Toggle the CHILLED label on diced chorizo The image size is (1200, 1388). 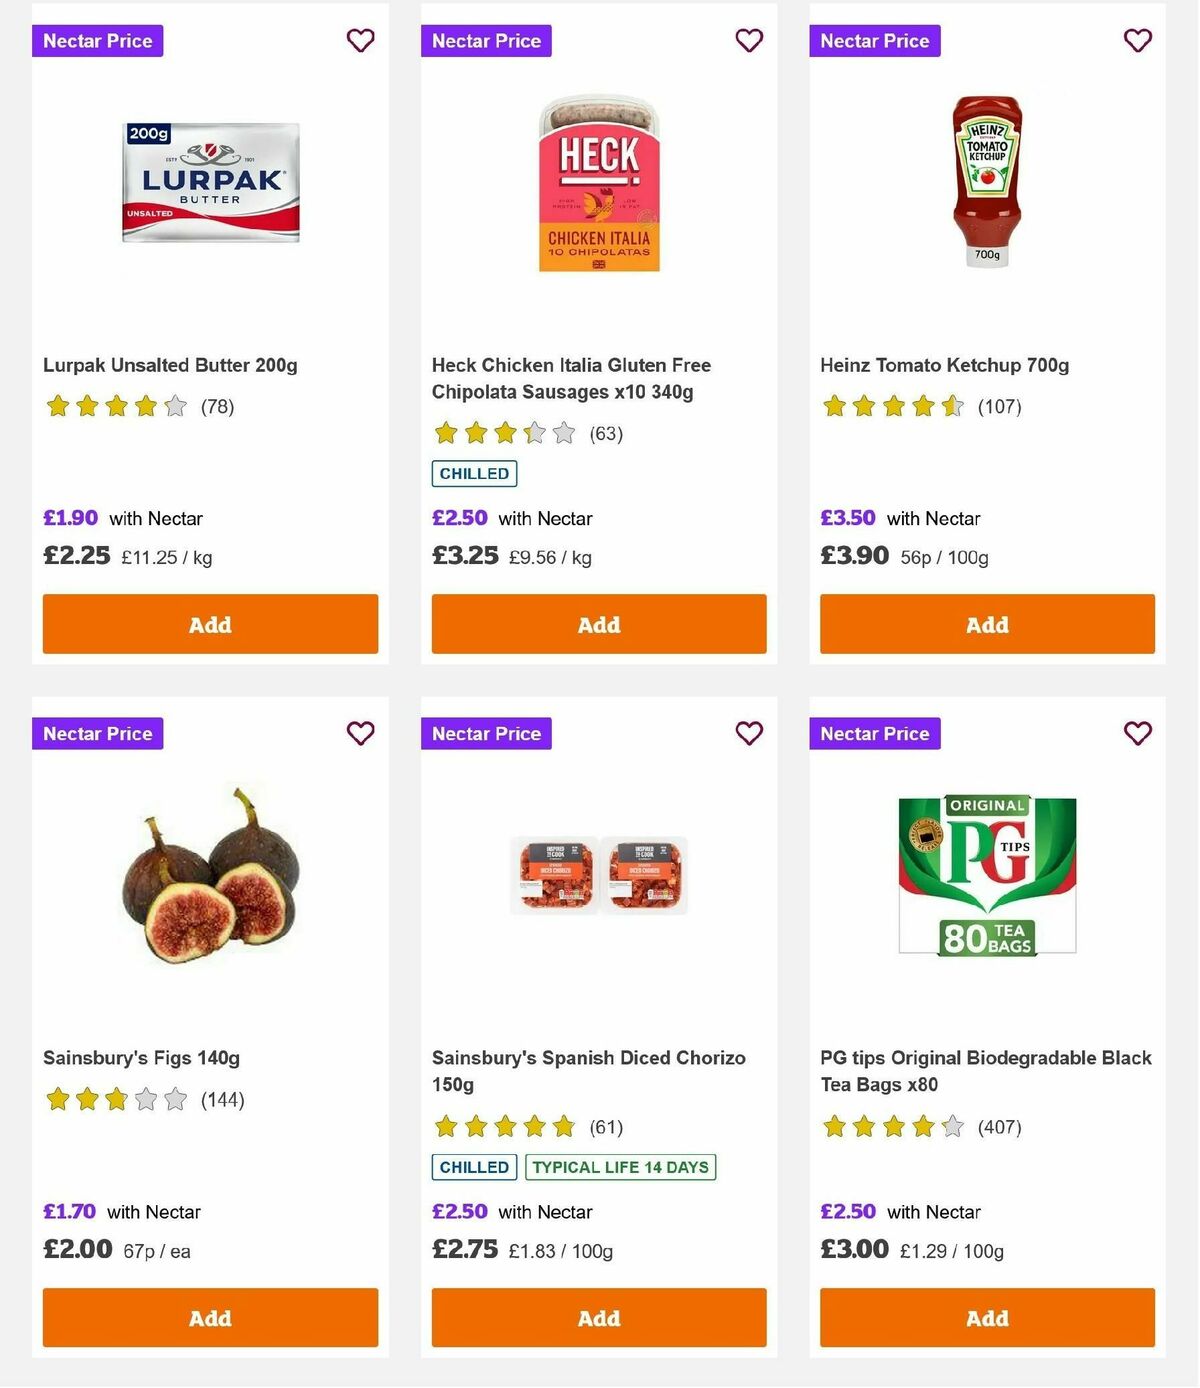[x=473, y=1167]
